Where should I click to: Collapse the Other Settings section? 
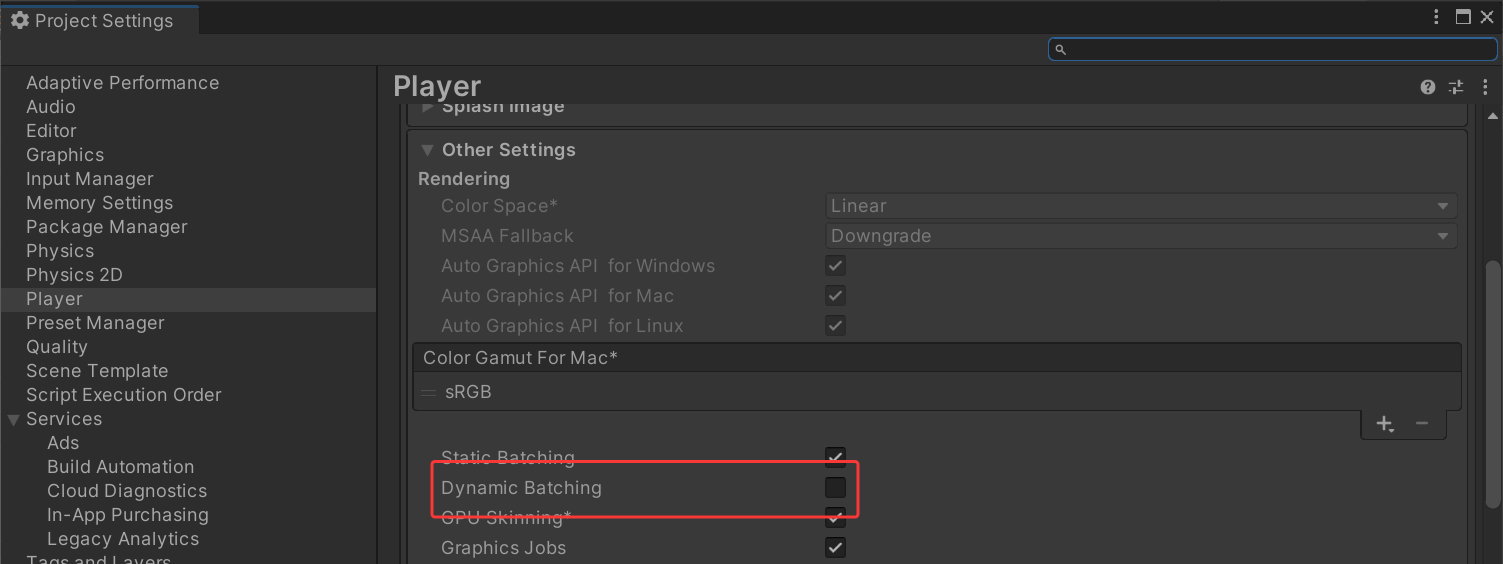coord(427,150)
